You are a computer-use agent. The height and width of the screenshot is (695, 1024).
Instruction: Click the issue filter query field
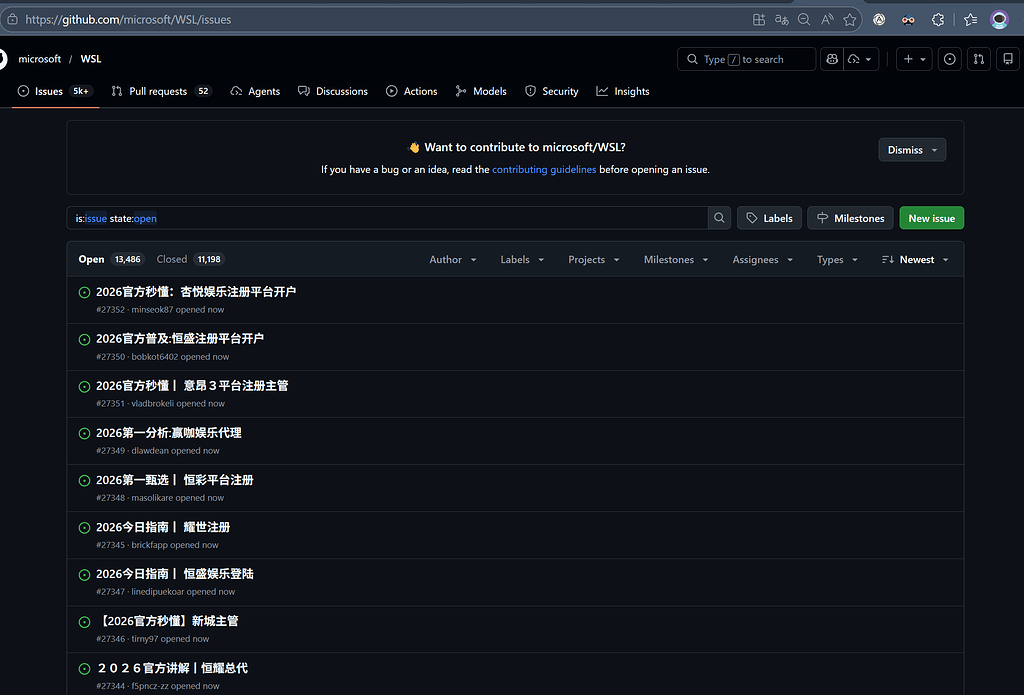tap(387, 218)
